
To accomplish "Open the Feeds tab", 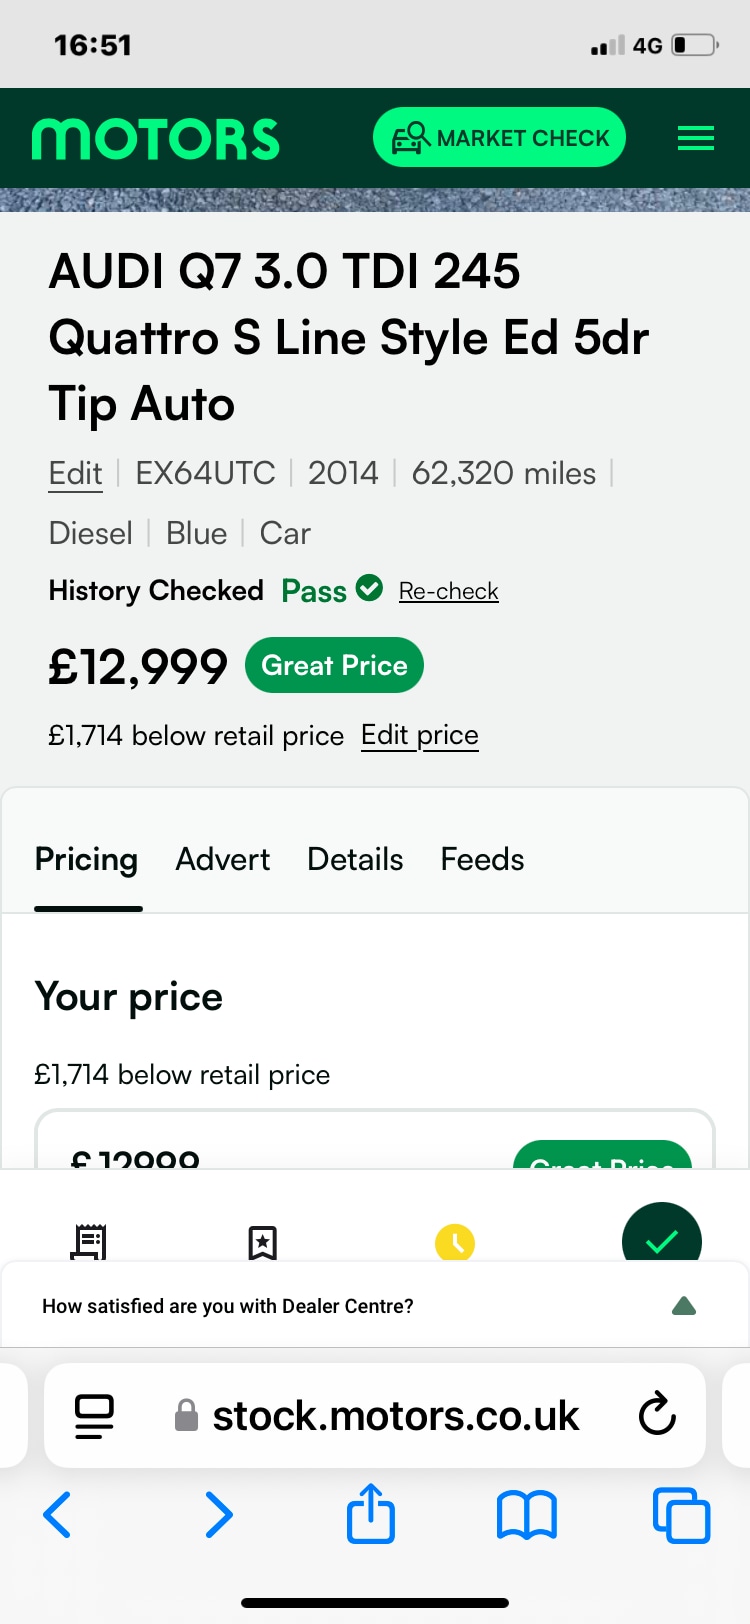I will [x=482, y=859].
